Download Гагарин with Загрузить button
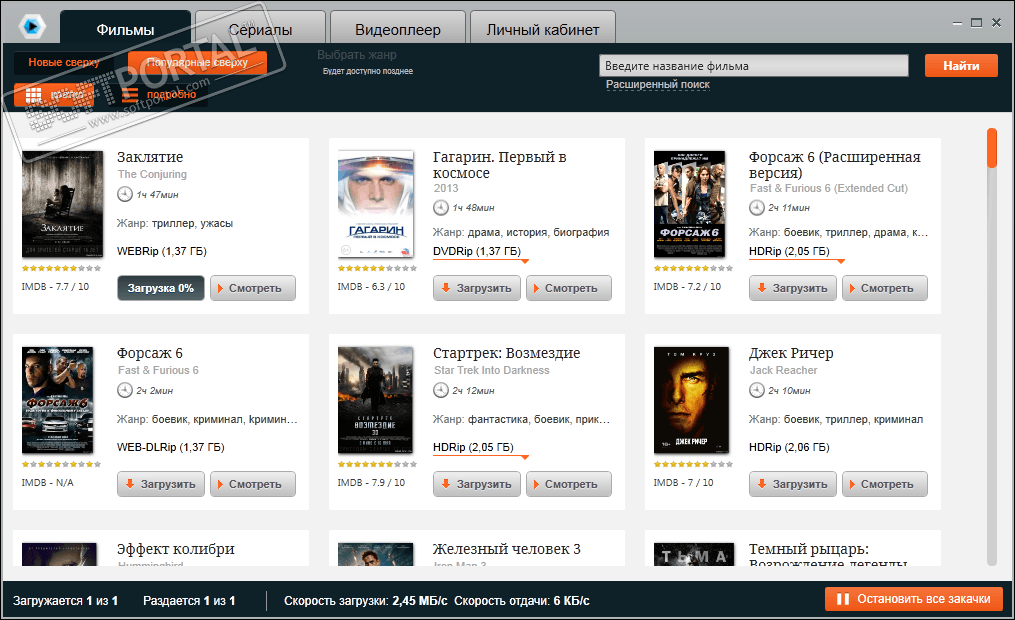This screenshot has height=620, width=1015. click(x=476, y=288)
